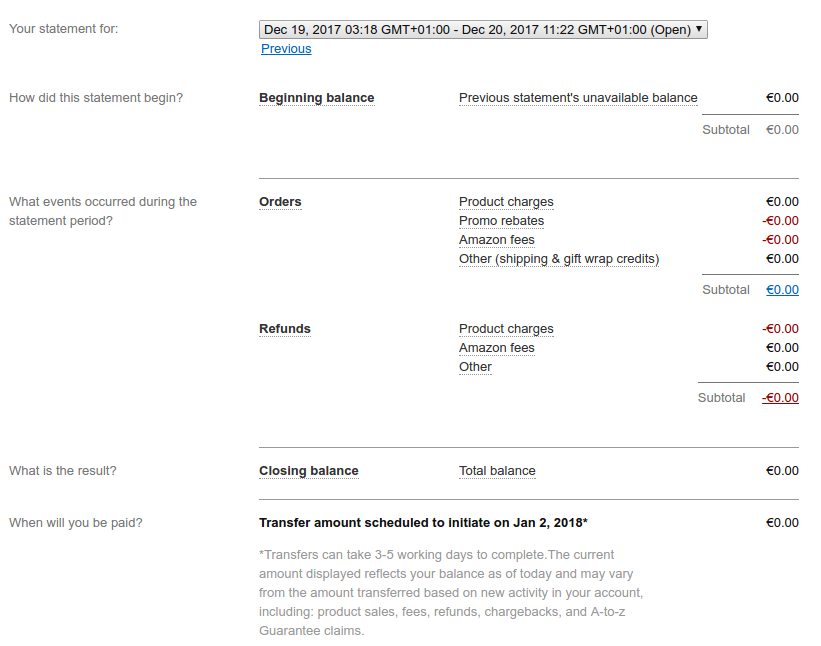Open the Refunds subtotal -€0.00 link

pyautogui.click(x=780, y=398)
